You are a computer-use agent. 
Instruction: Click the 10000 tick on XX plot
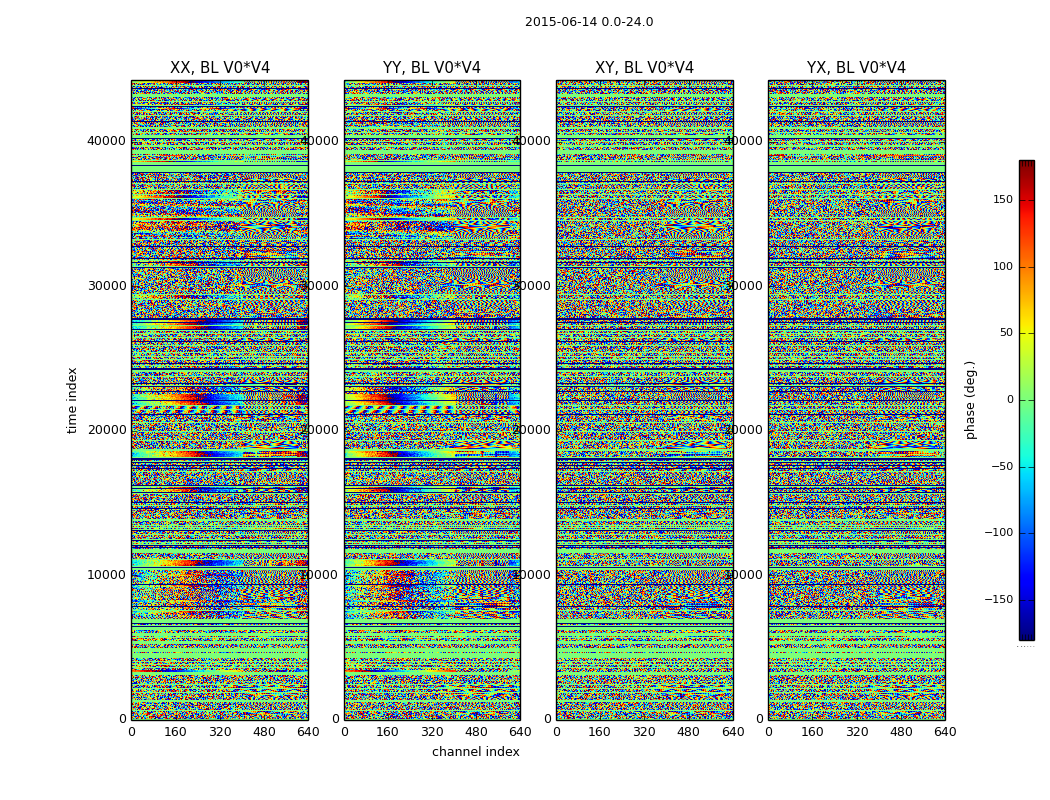(x=106, y=574)
